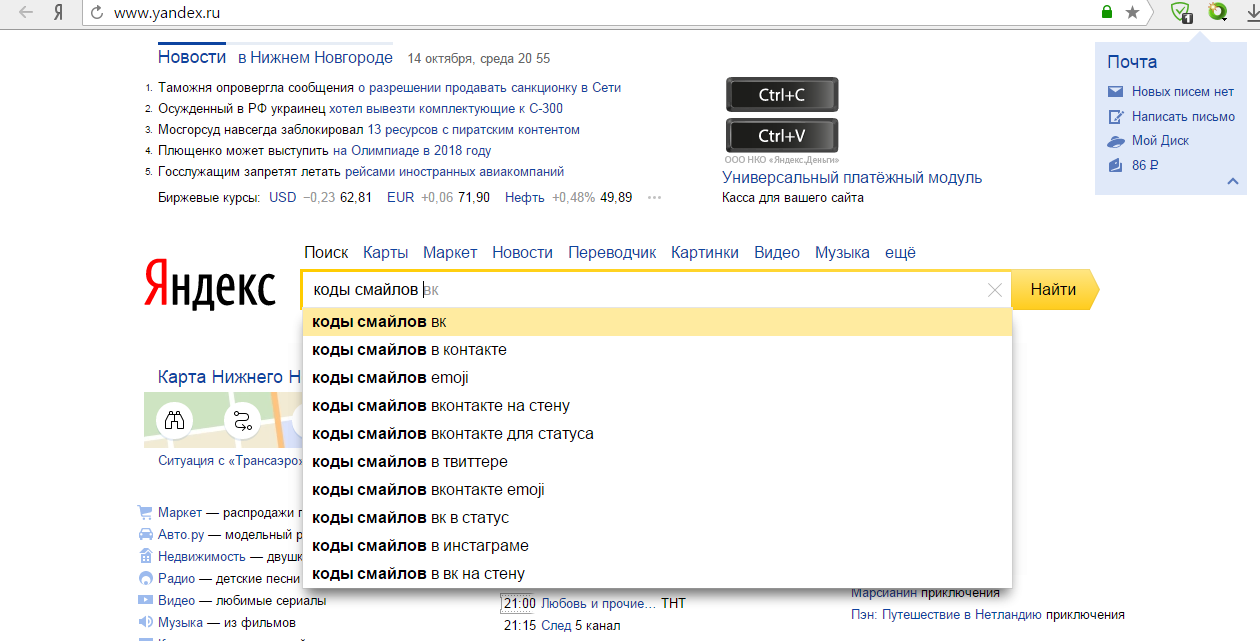This screenshot has height=641, width=1260.
Task: Click the shopping cart icon next to Маркет
Action: [146, 512]
